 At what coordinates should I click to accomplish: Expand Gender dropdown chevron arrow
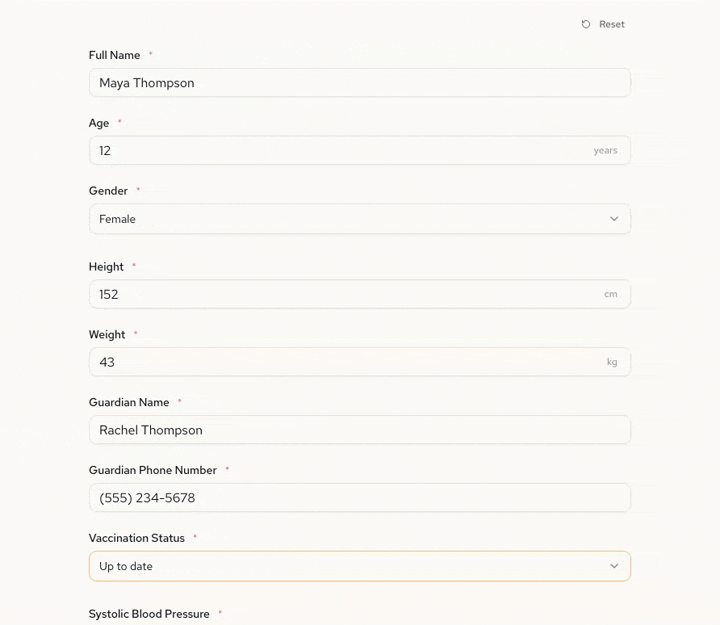tap(614, 219)
